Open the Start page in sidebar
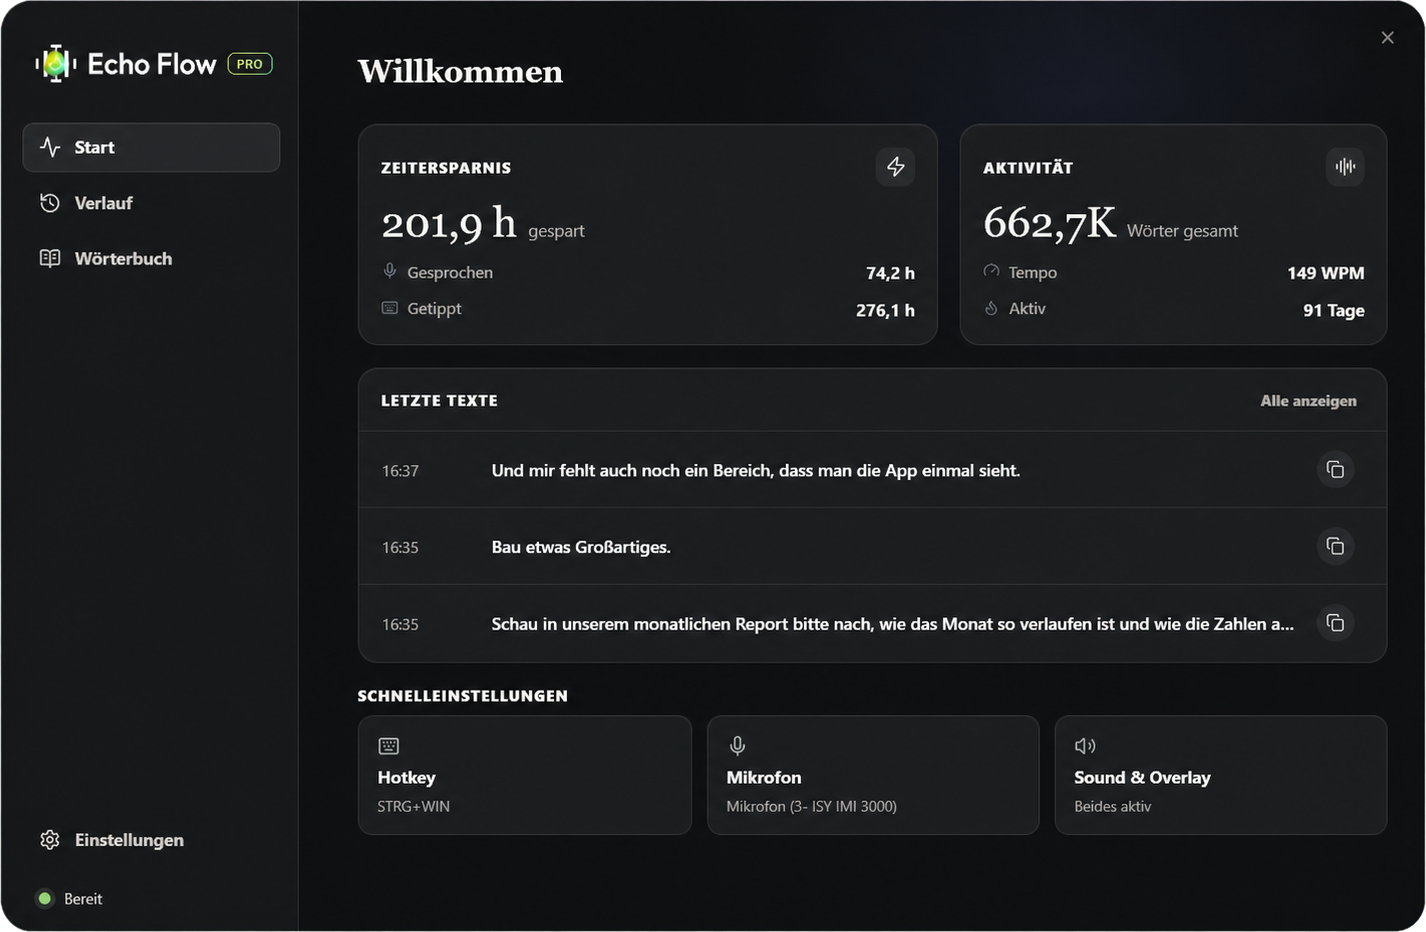 pyautogui.click(x=151, y=148)
